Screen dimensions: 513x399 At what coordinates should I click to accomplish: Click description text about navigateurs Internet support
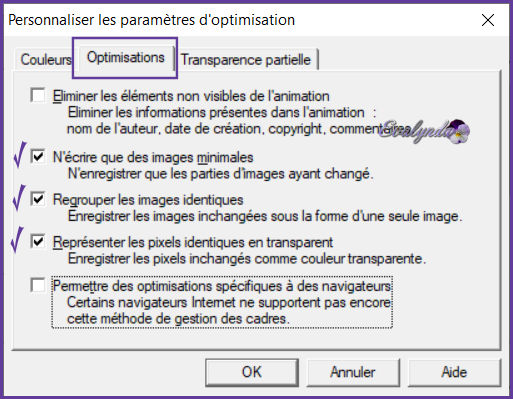(229, 310)
